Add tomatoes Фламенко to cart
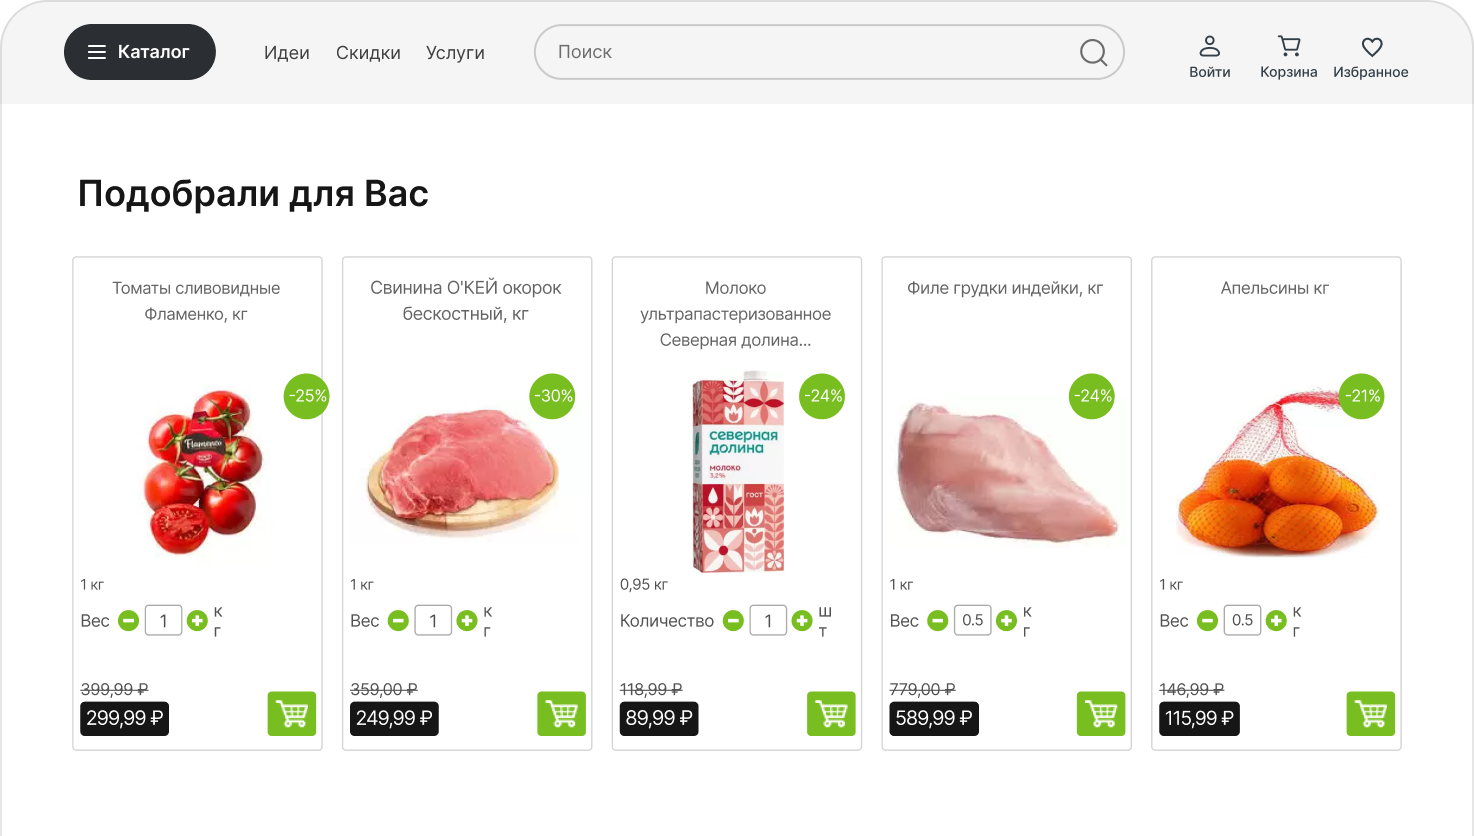 292,714
